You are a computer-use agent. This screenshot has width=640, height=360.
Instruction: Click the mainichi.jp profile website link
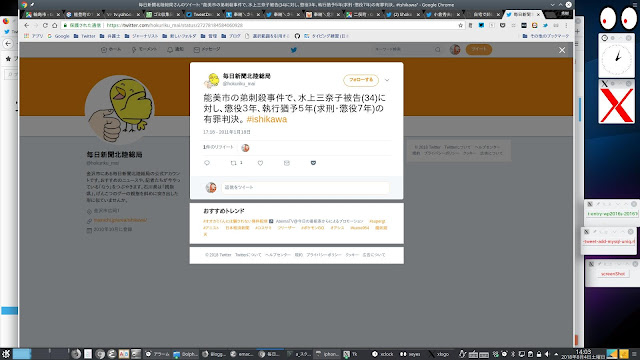click(x=120, y=220)
